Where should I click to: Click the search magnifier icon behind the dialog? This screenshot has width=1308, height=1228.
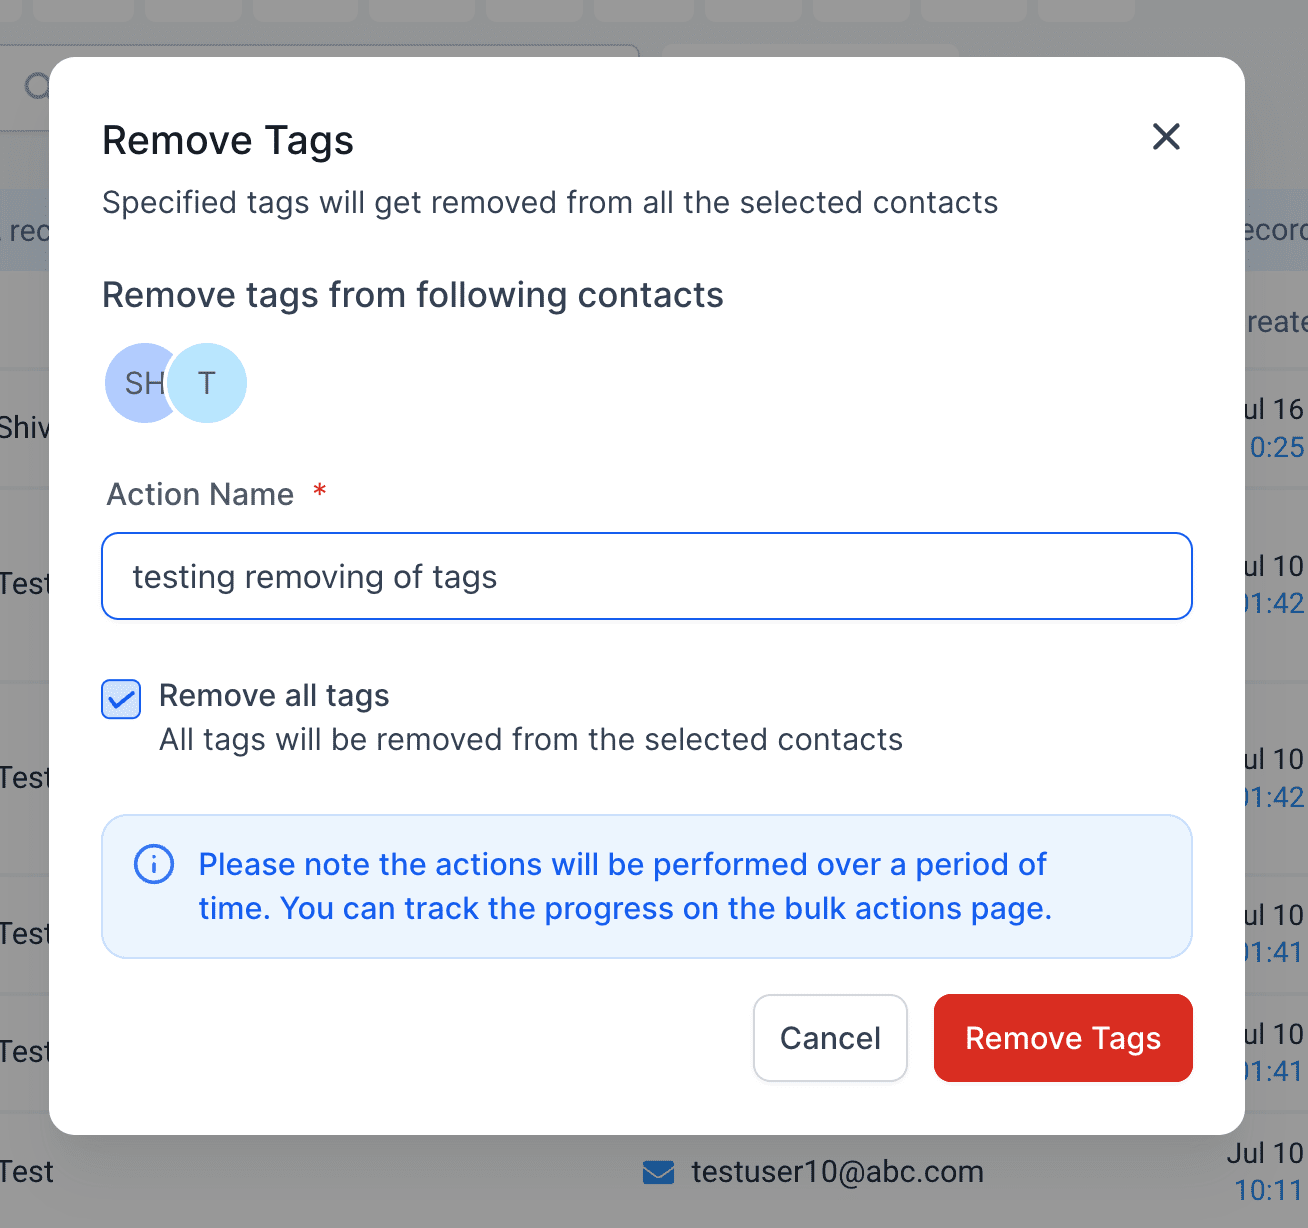36,87
